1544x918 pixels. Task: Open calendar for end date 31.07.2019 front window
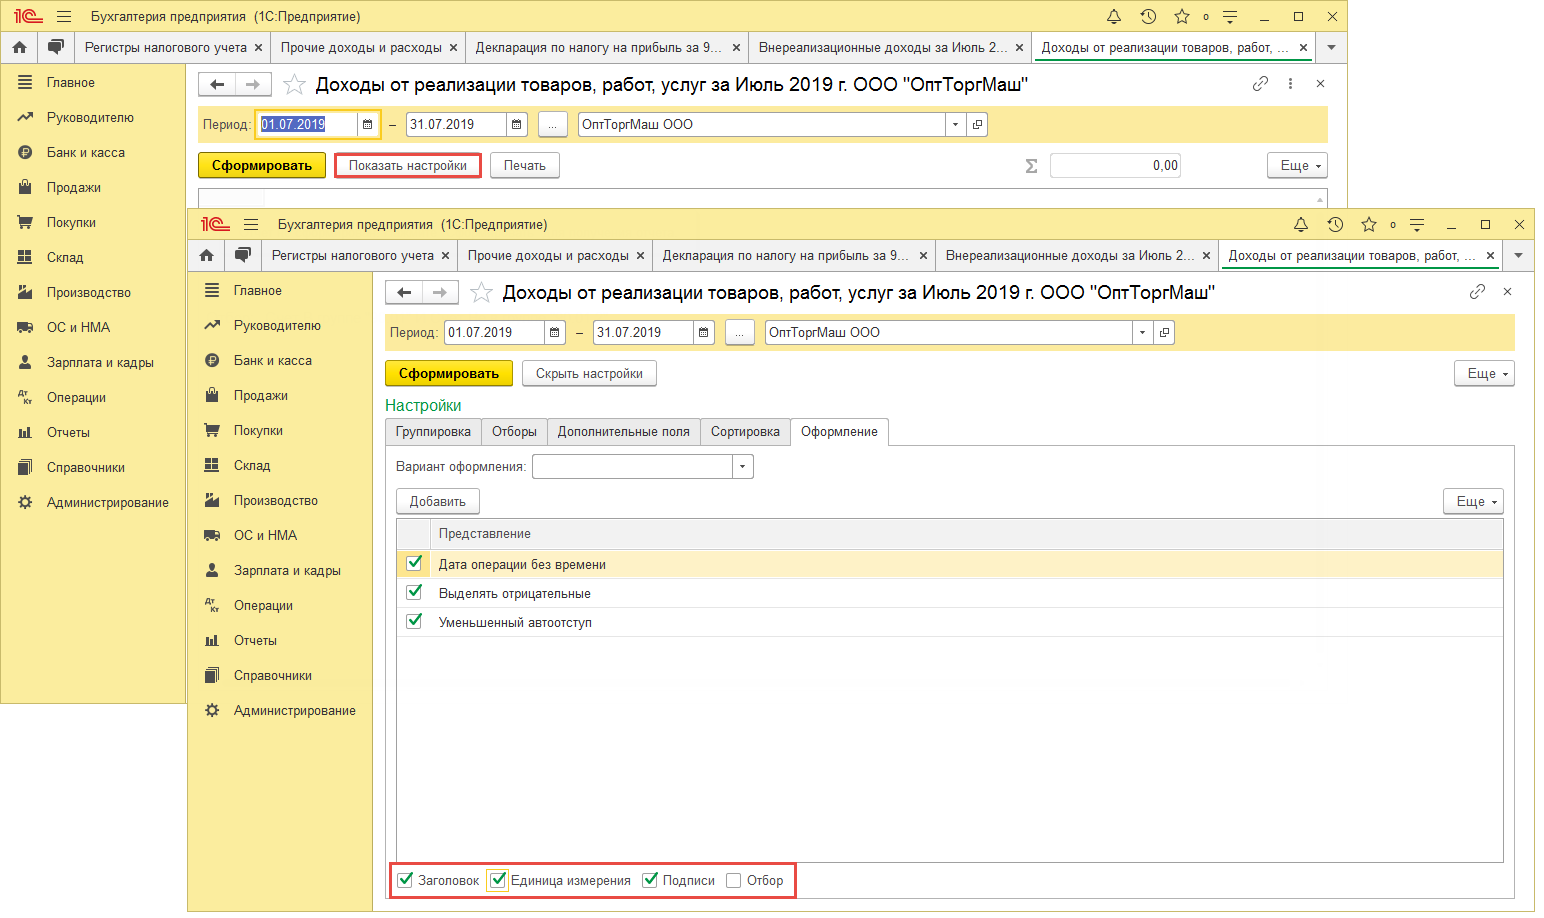[704, 333]
